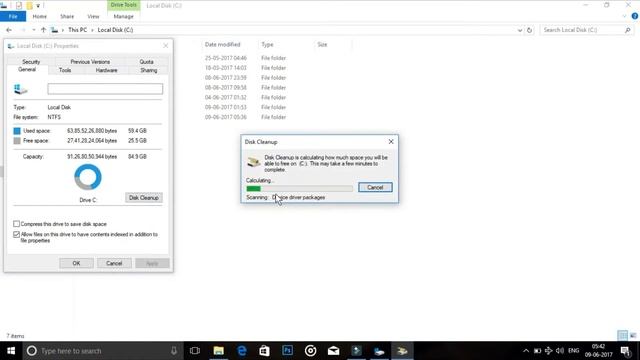Switch to large icons view

click(x=633, y=336)
